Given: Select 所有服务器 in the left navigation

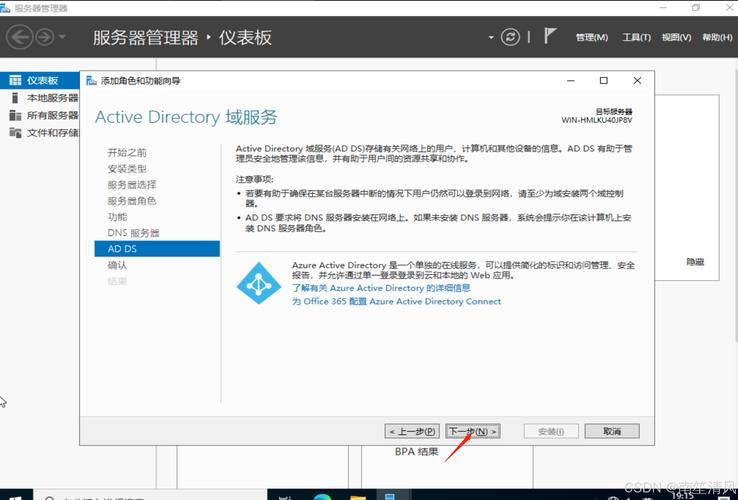Looking at the screenshot, I should [x=40, y=115].
